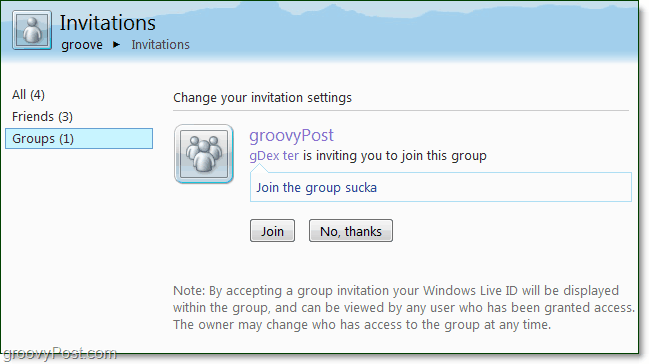Image resolution: width=649 pixels, height=364 pixels.
Task: Click the profile avatar icon beside Invitations
Action: [x=32, y=30]
